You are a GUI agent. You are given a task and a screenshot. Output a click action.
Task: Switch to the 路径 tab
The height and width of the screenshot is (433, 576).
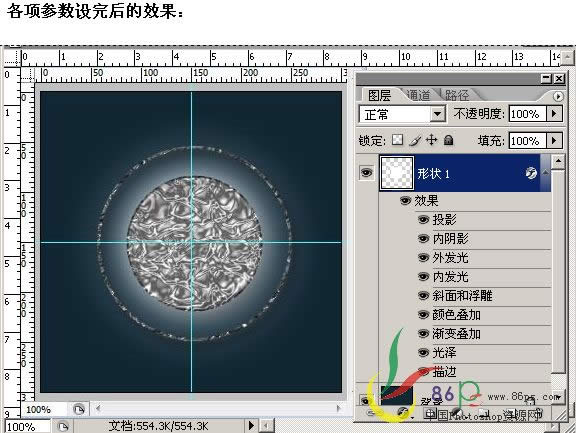coord(457,95)
